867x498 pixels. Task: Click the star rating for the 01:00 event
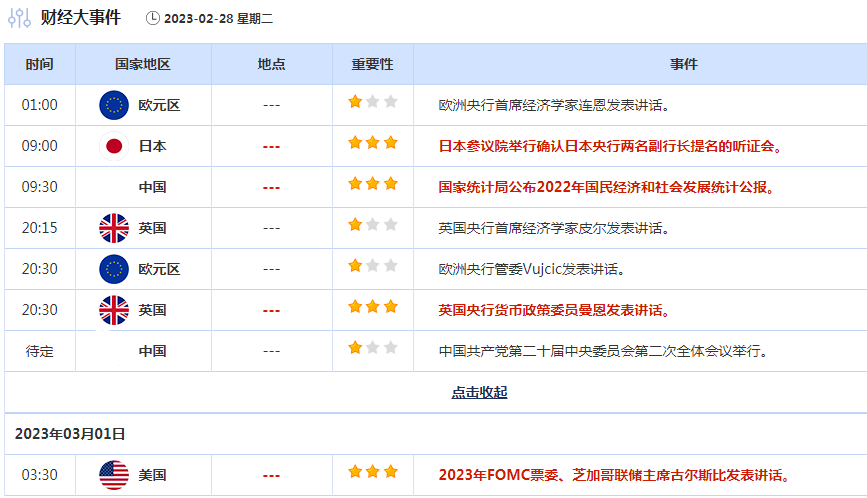(373, 102)
